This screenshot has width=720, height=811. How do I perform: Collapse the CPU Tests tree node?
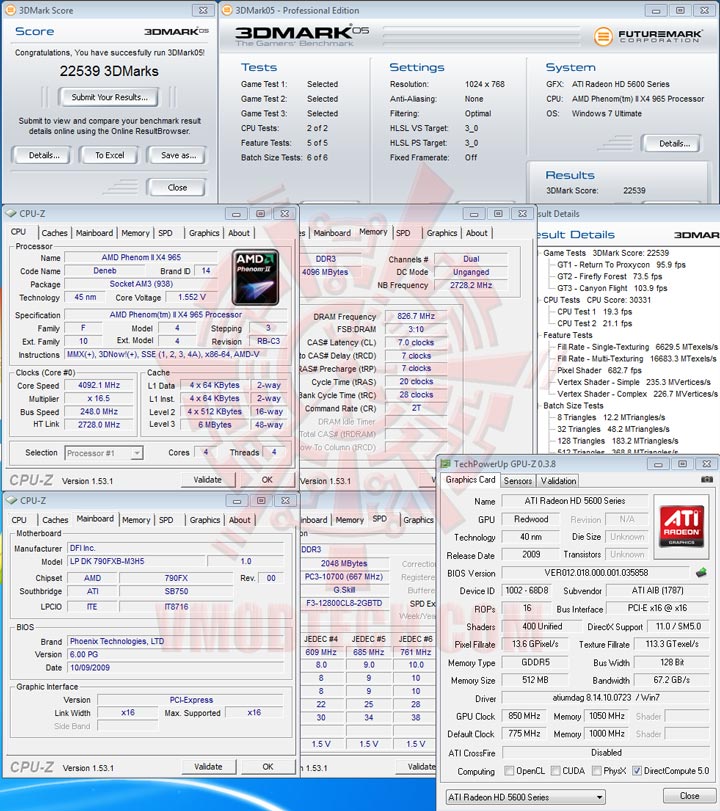click(539, 300)
